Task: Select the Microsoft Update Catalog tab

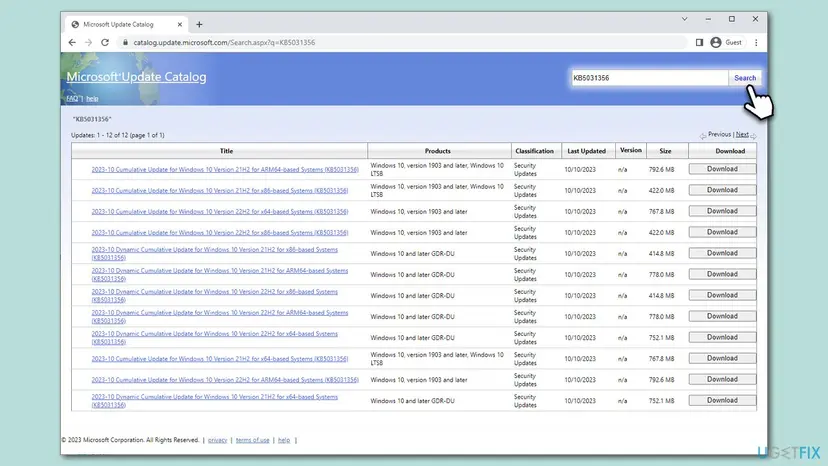Action: [127, 24]
